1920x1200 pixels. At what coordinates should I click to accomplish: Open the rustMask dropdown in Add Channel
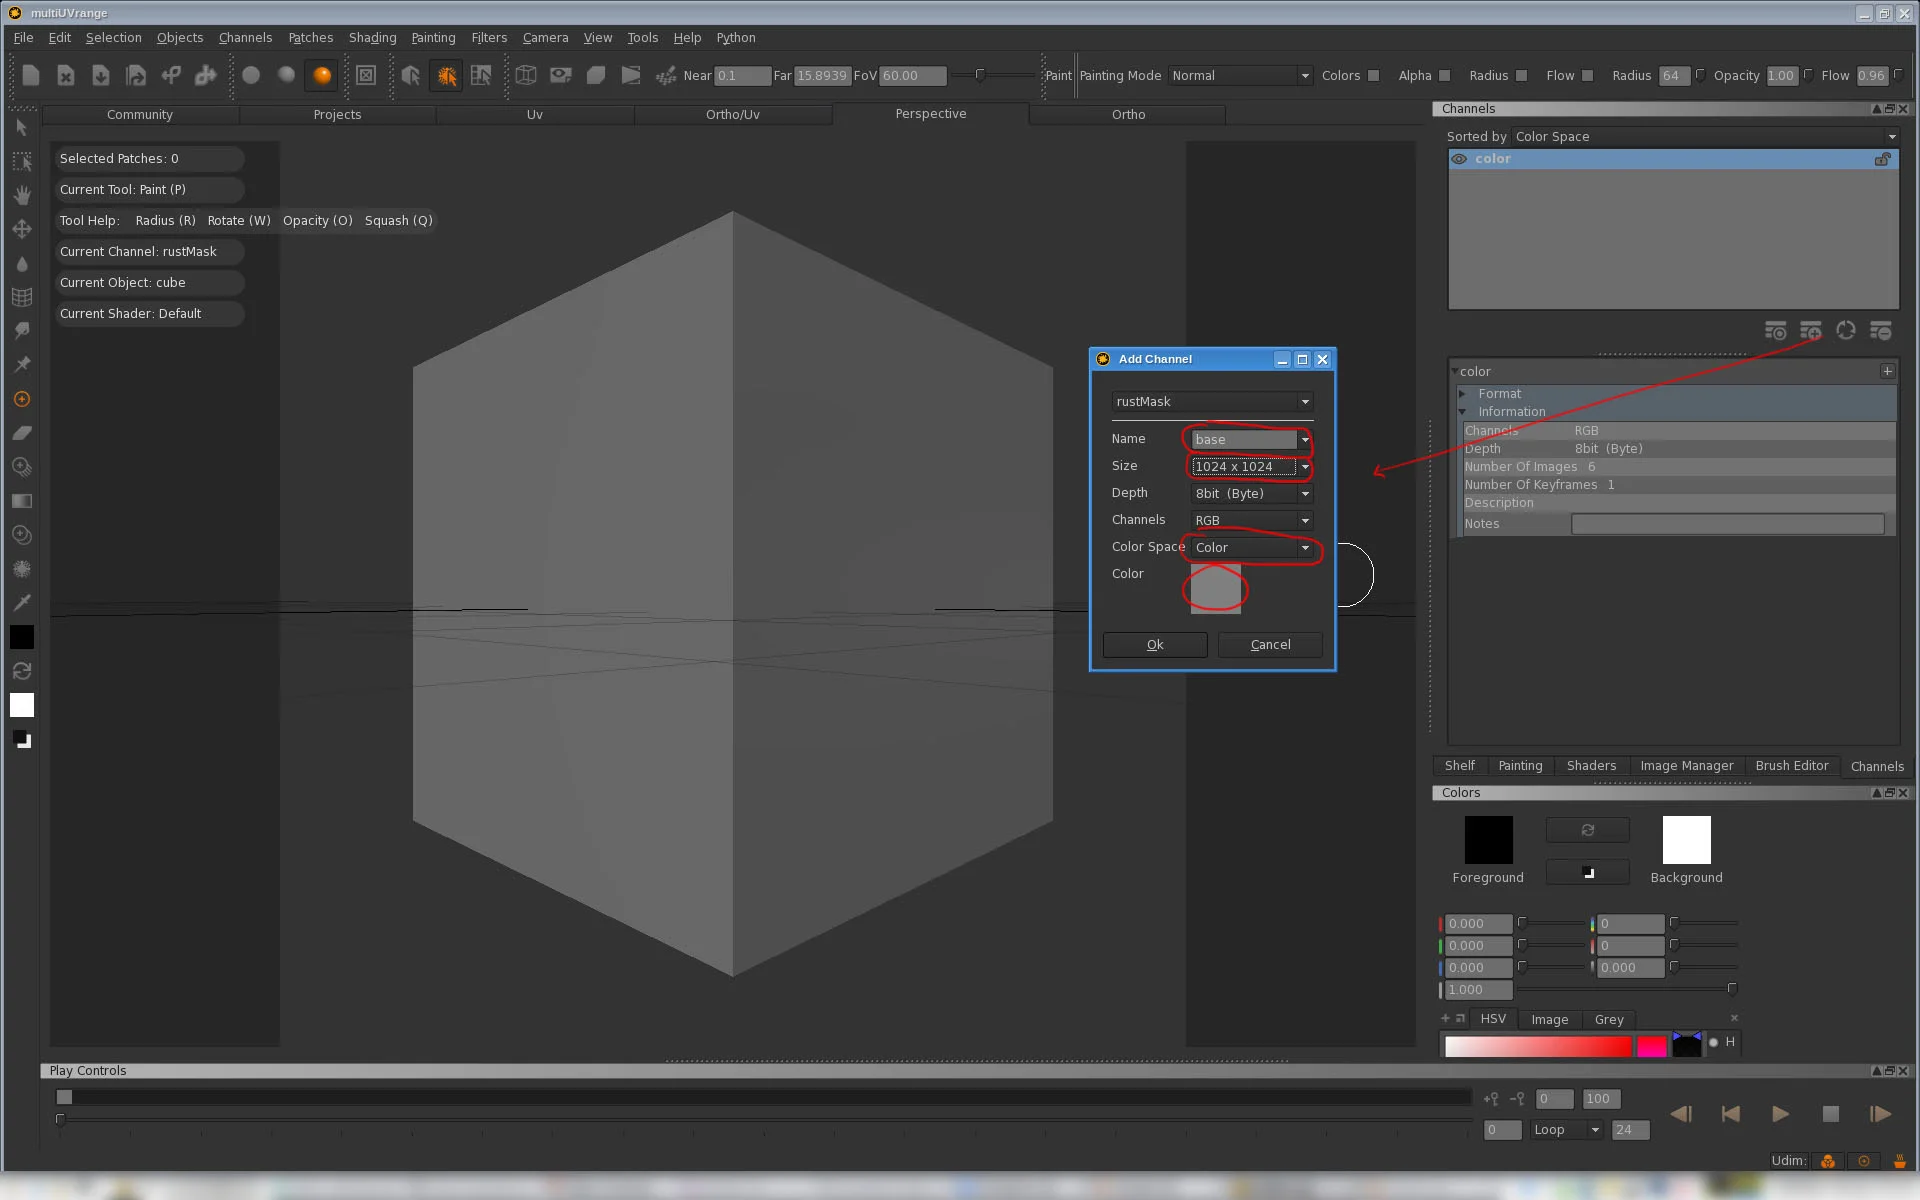point(1212,402)
